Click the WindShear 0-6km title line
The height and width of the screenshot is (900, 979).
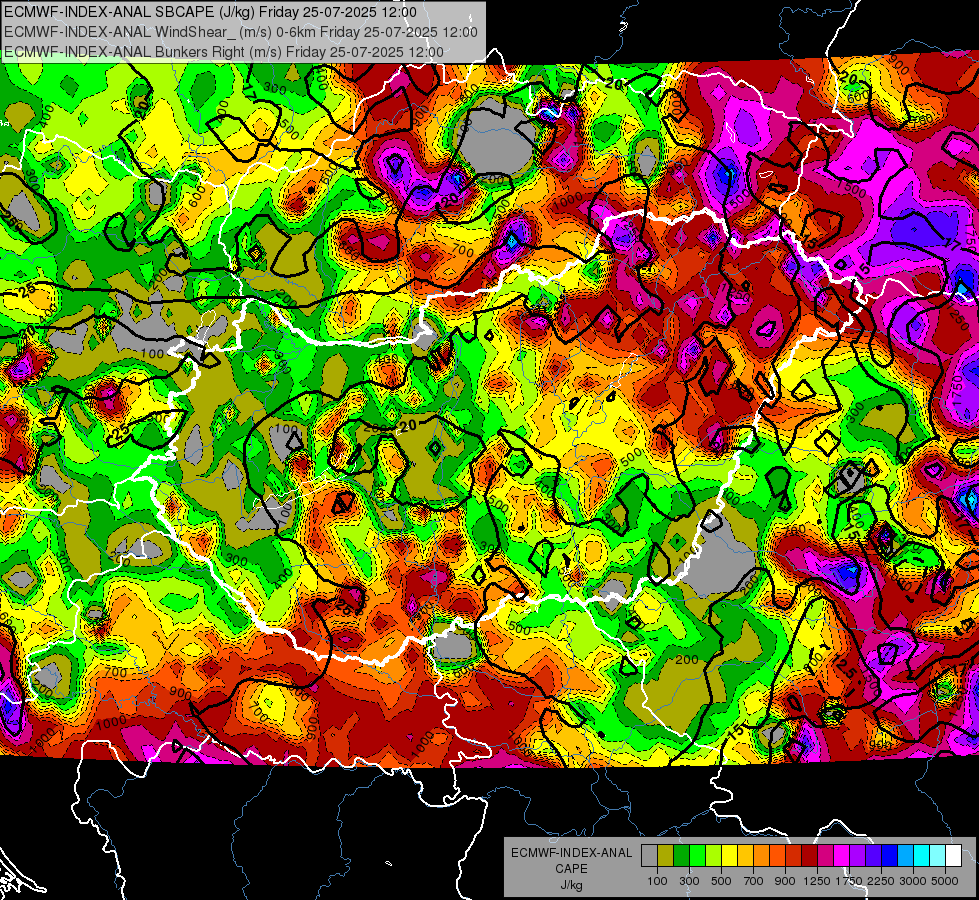pyautogui.click(x=240, y=32)
